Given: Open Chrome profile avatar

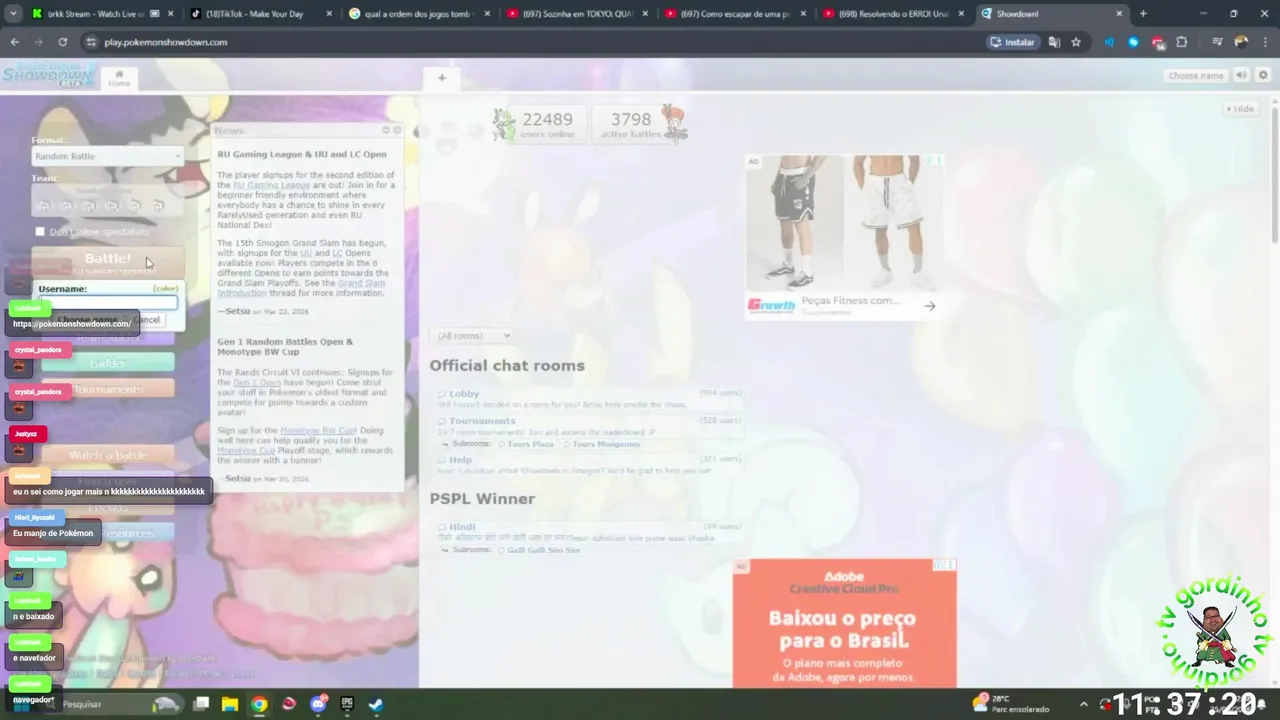Looking at the screenshot, I should click(1241, 42).
